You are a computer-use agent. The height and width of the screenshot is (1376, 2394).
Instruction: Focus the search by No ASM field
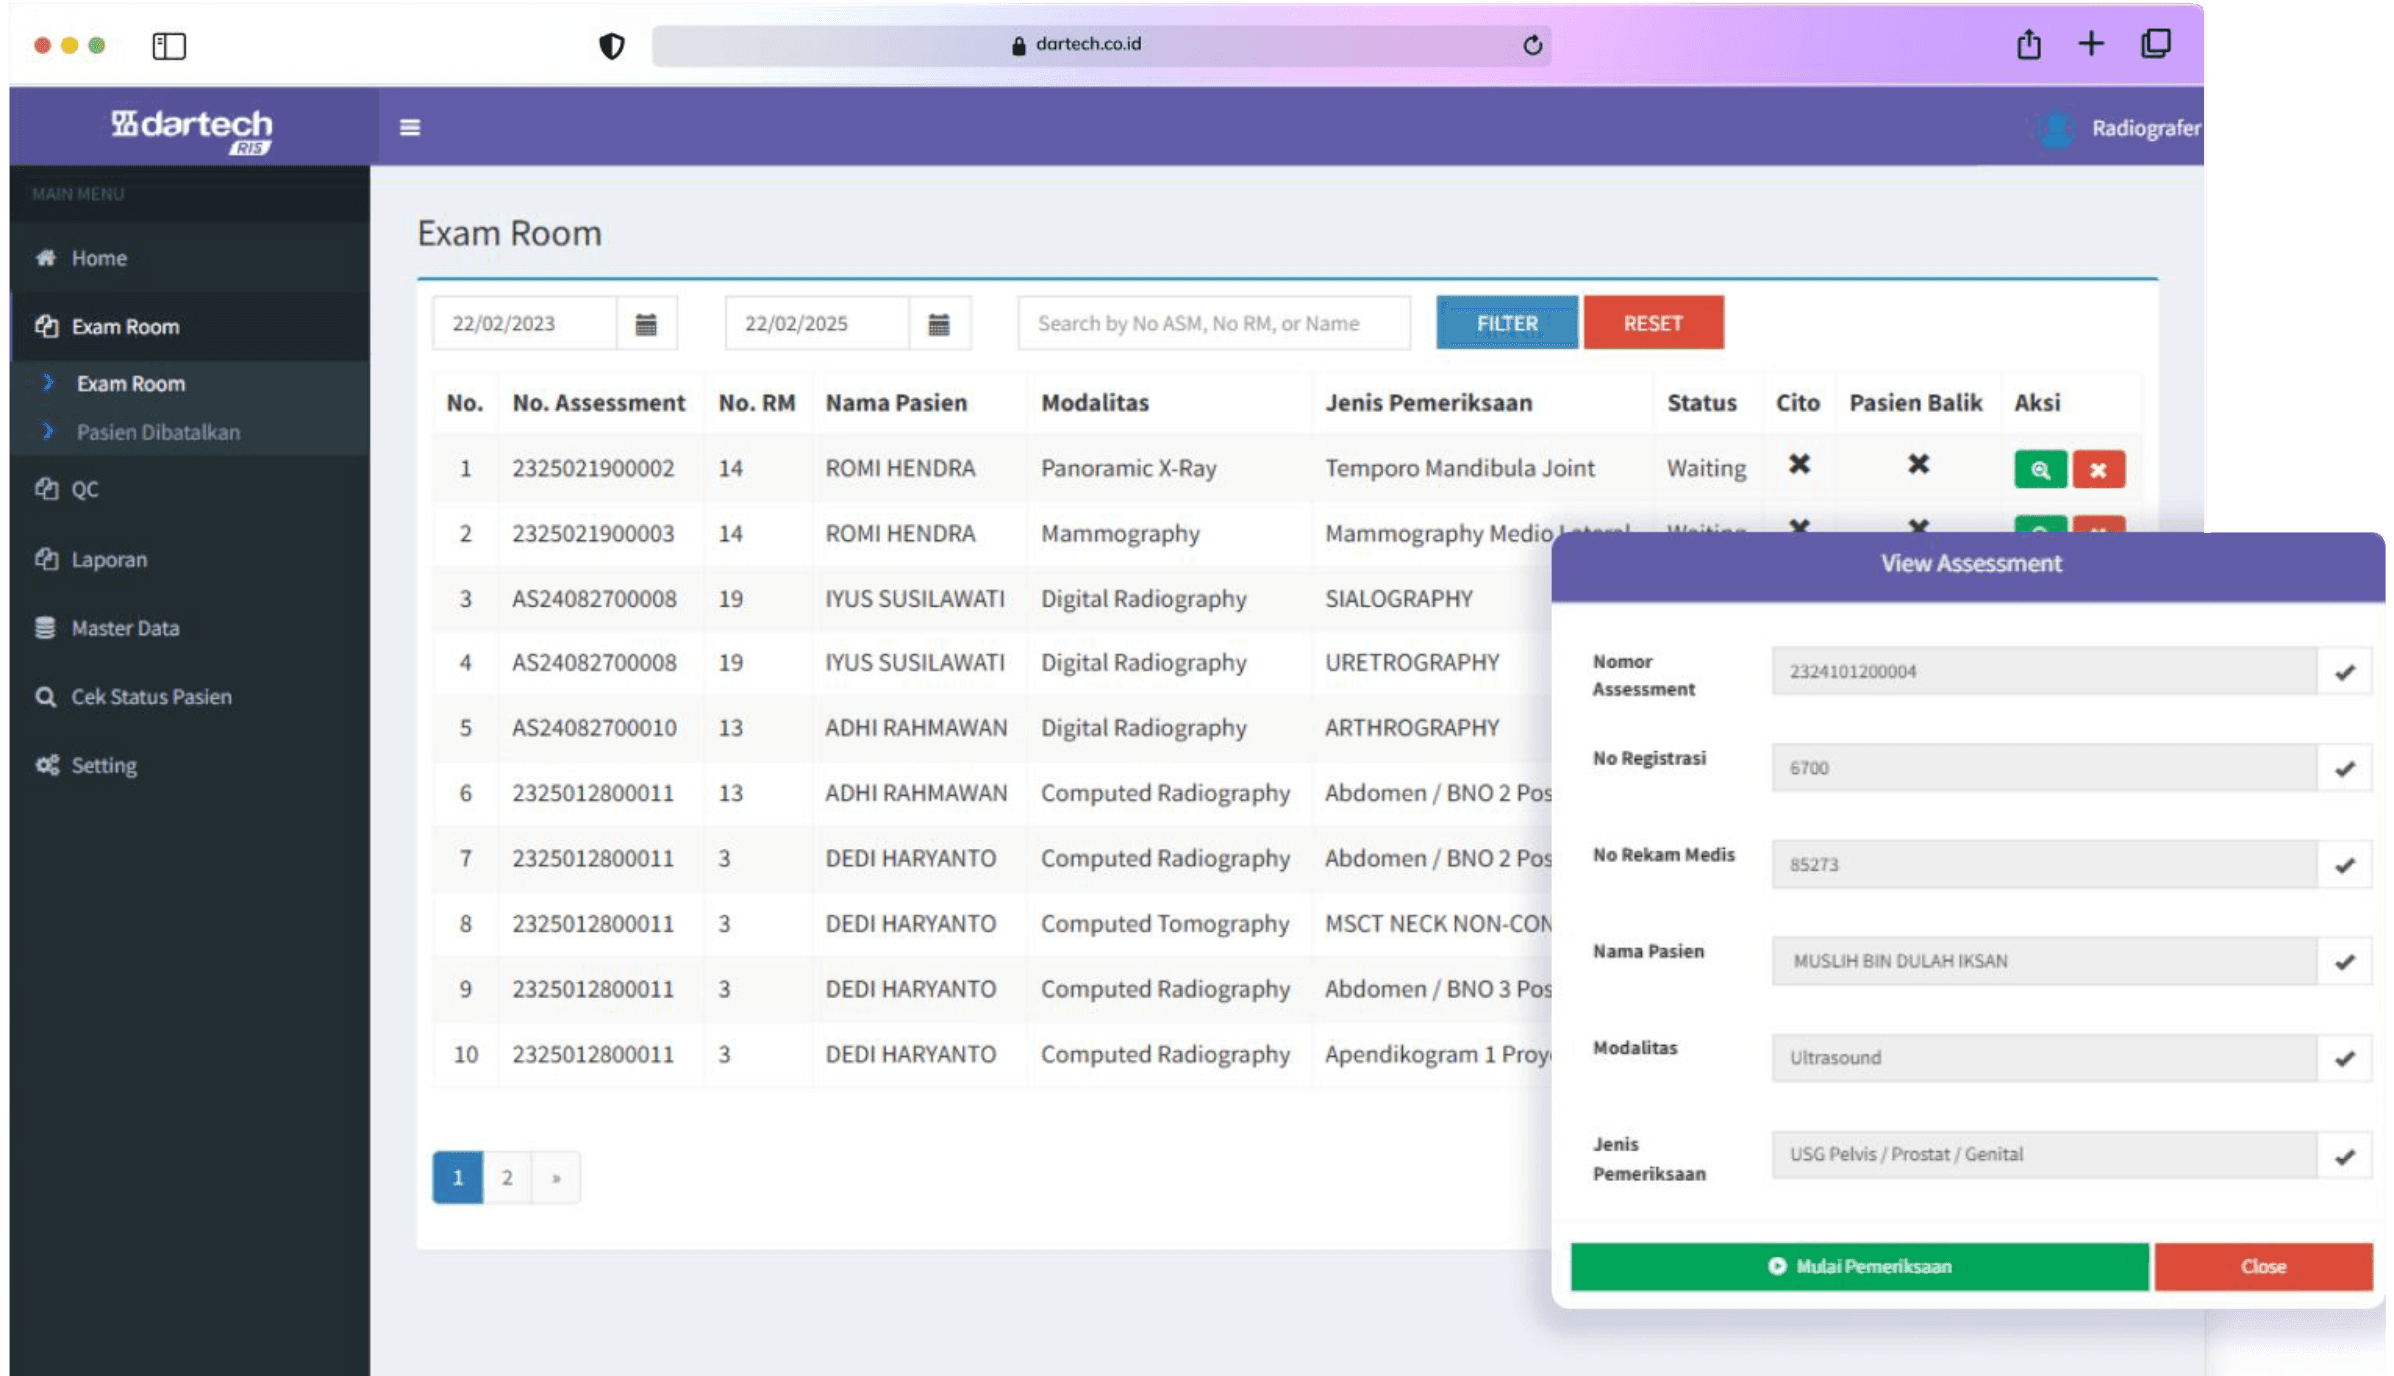pyautogui.click(x=1214, y=324)
